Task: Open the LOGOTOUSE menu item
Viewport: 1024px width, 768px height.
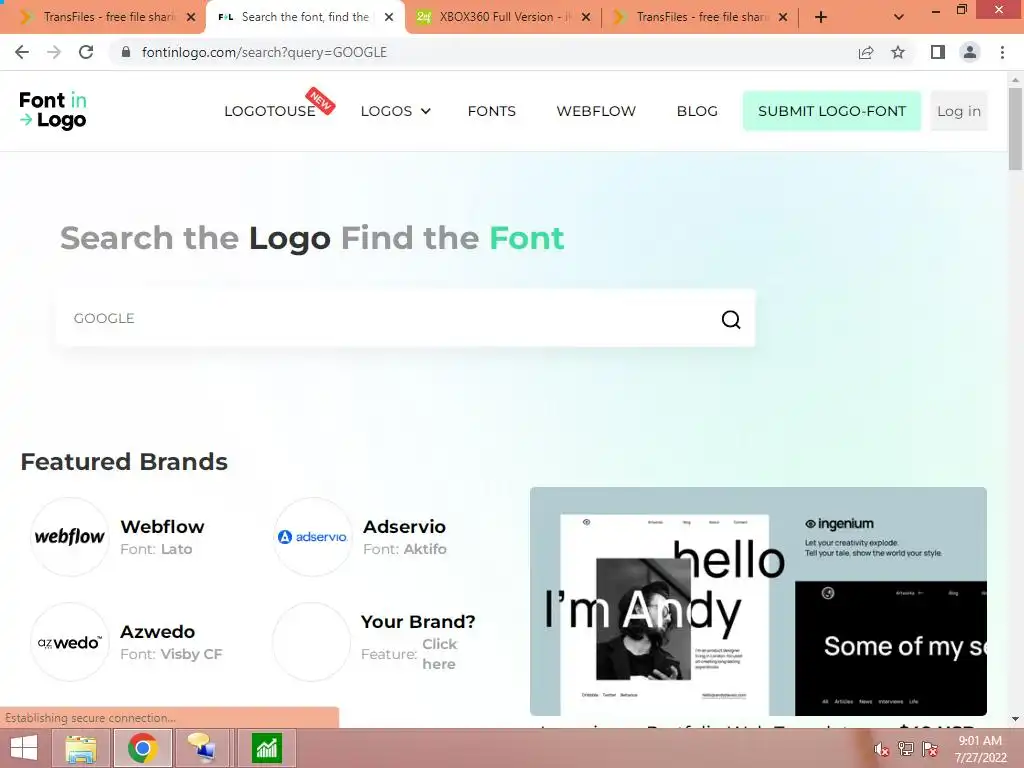Action: [270, 111]
